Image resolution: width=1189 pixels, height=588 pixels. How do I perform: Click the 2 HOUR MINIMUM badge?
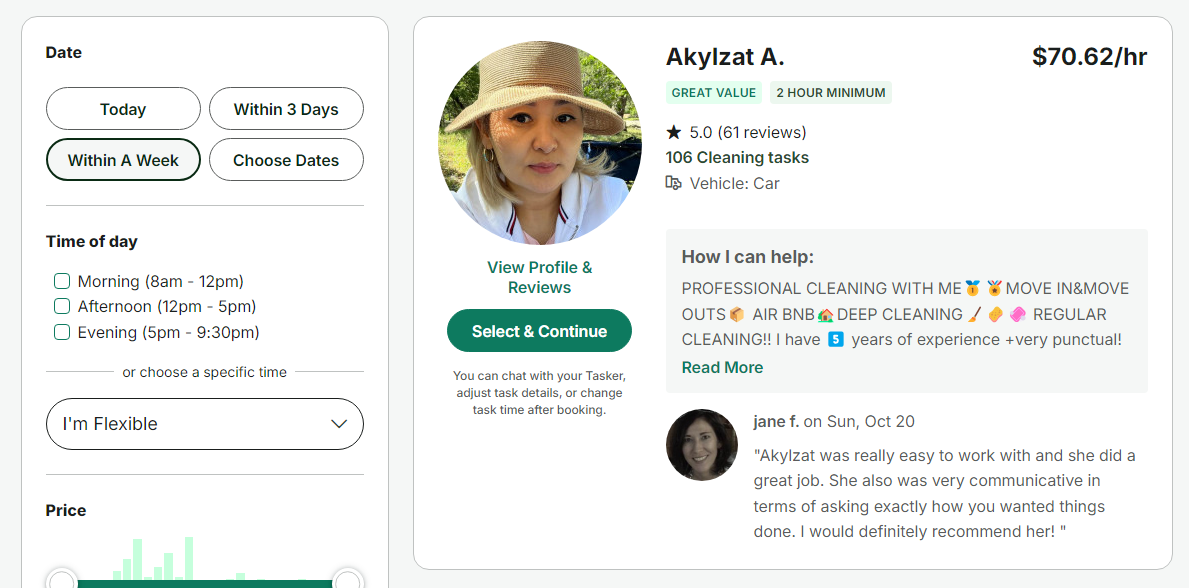(831, 92)
